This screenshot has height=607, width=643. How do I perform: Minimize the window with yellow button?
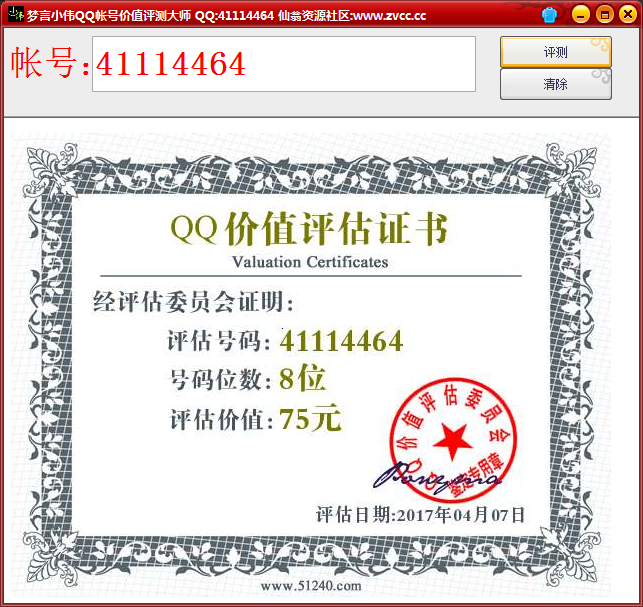click(x=580, y=15)
